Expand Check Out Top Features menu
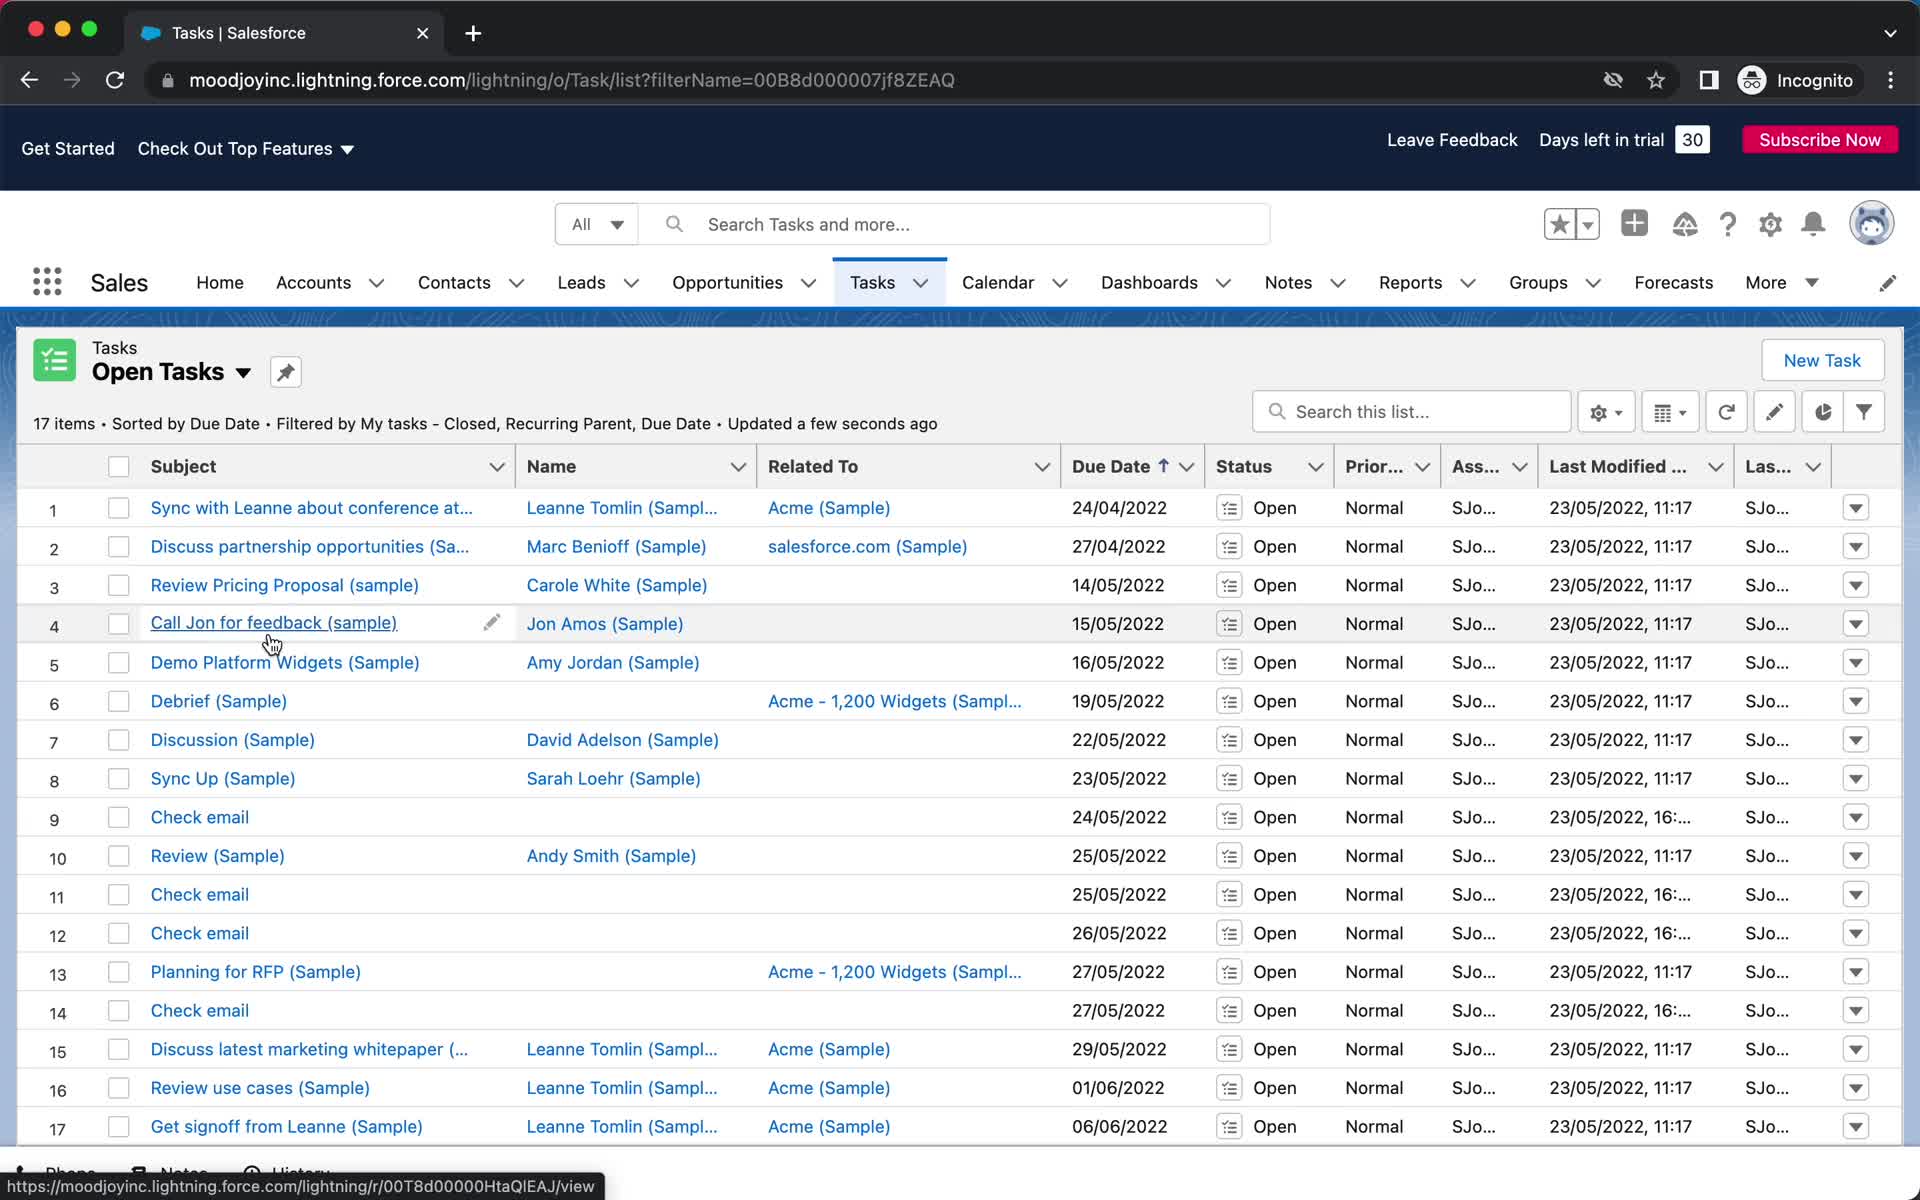The width and height of the screenshot is (1920, 1200). [x=246, y=149]
